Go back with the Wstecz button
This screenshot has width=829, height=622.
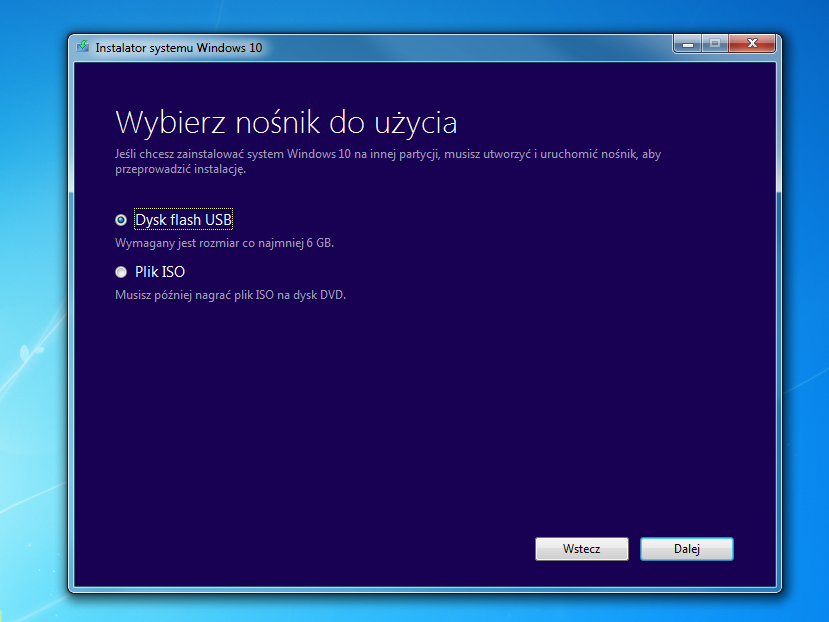tap(582, 549)
